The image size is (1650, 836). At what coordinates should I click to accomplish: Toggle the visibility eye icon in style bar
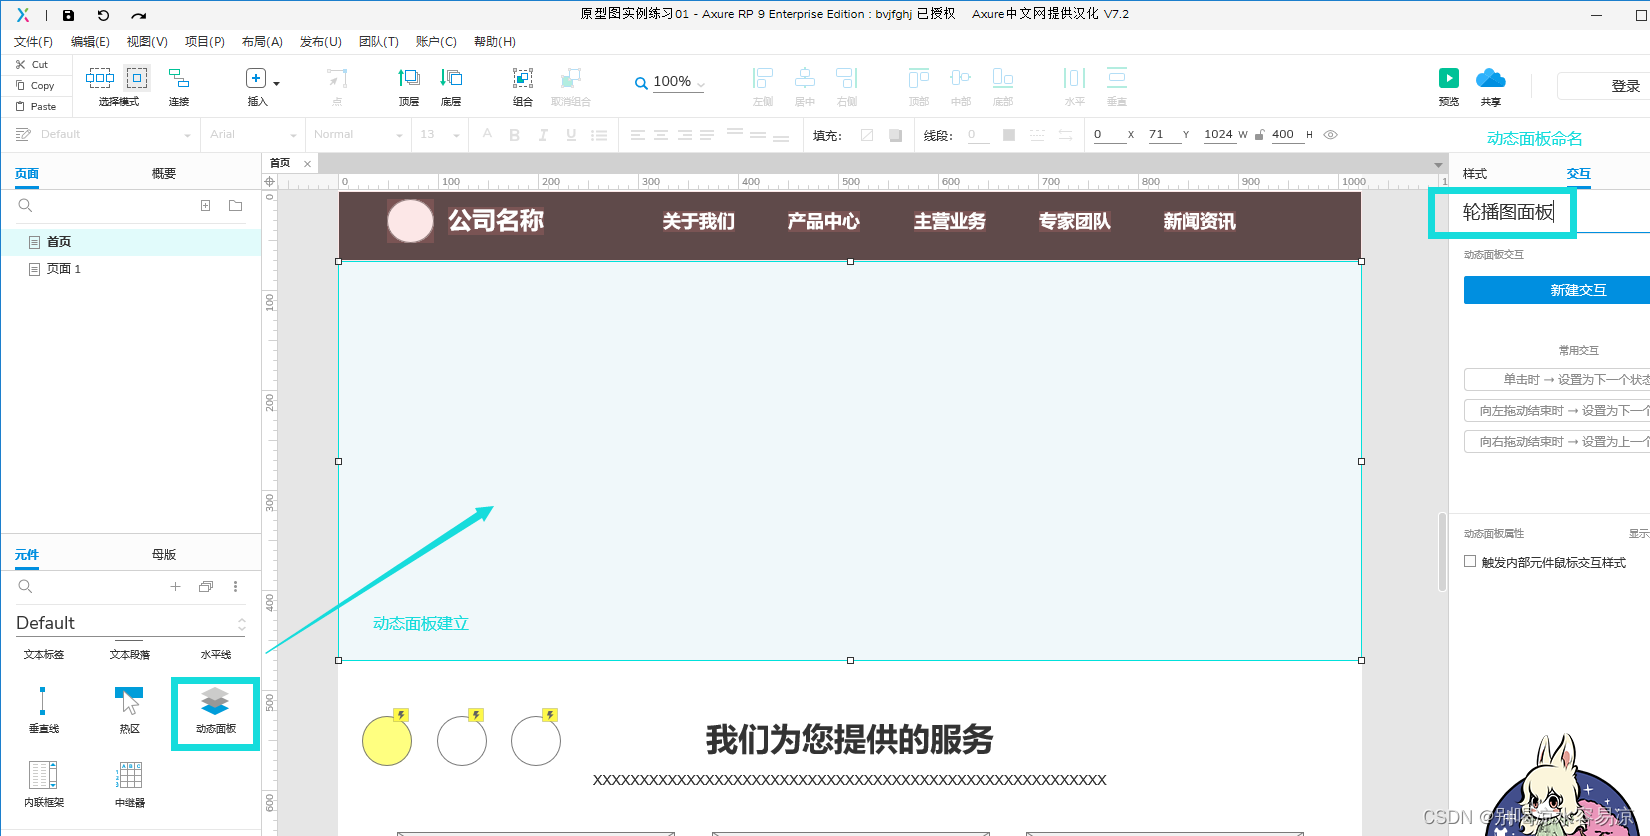(1331, 135)
